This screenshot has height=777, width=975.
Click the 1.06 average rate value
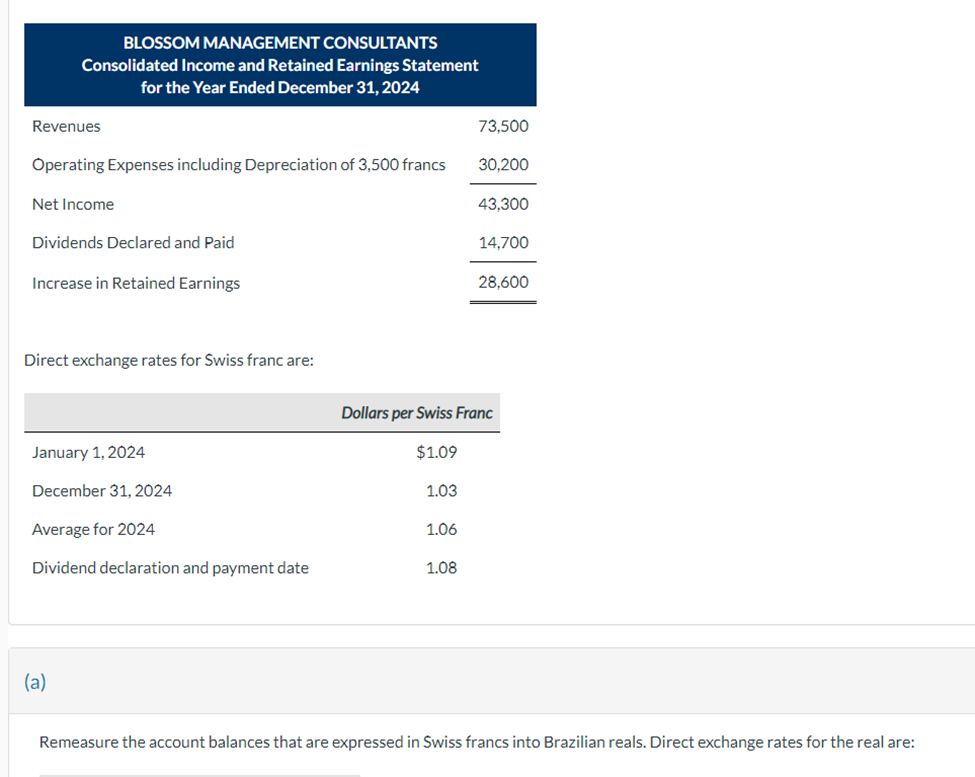point(441,530)
